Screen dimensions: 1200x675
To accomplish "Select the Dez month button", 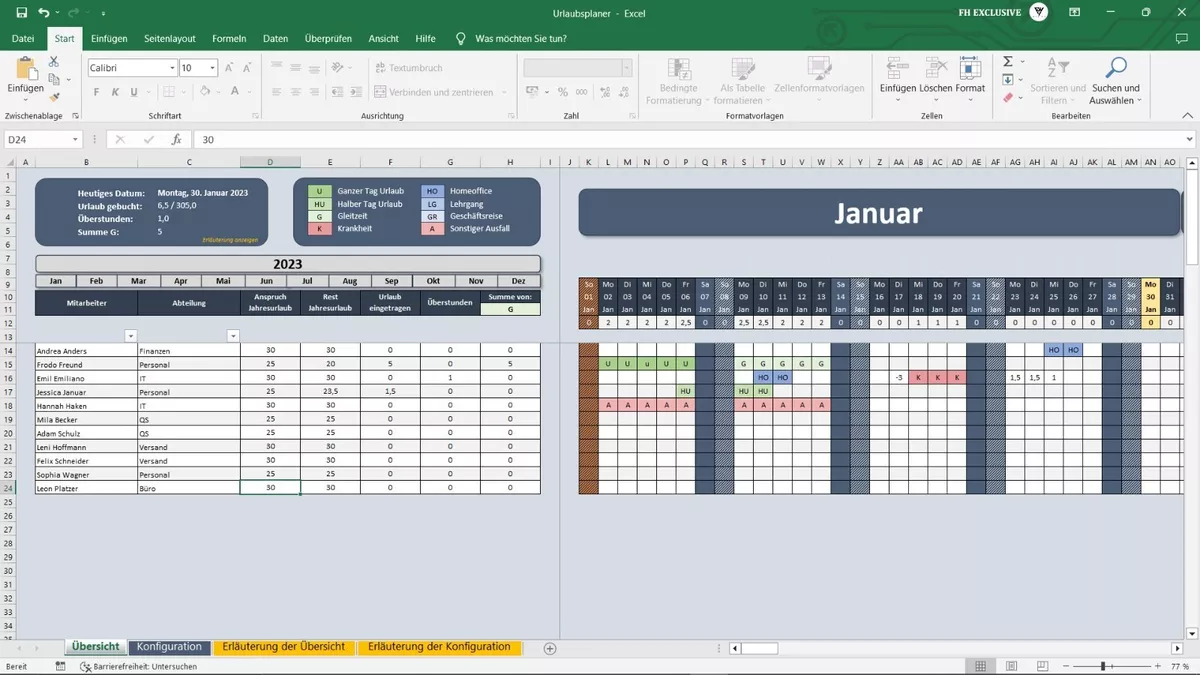I will pos(519,281).
